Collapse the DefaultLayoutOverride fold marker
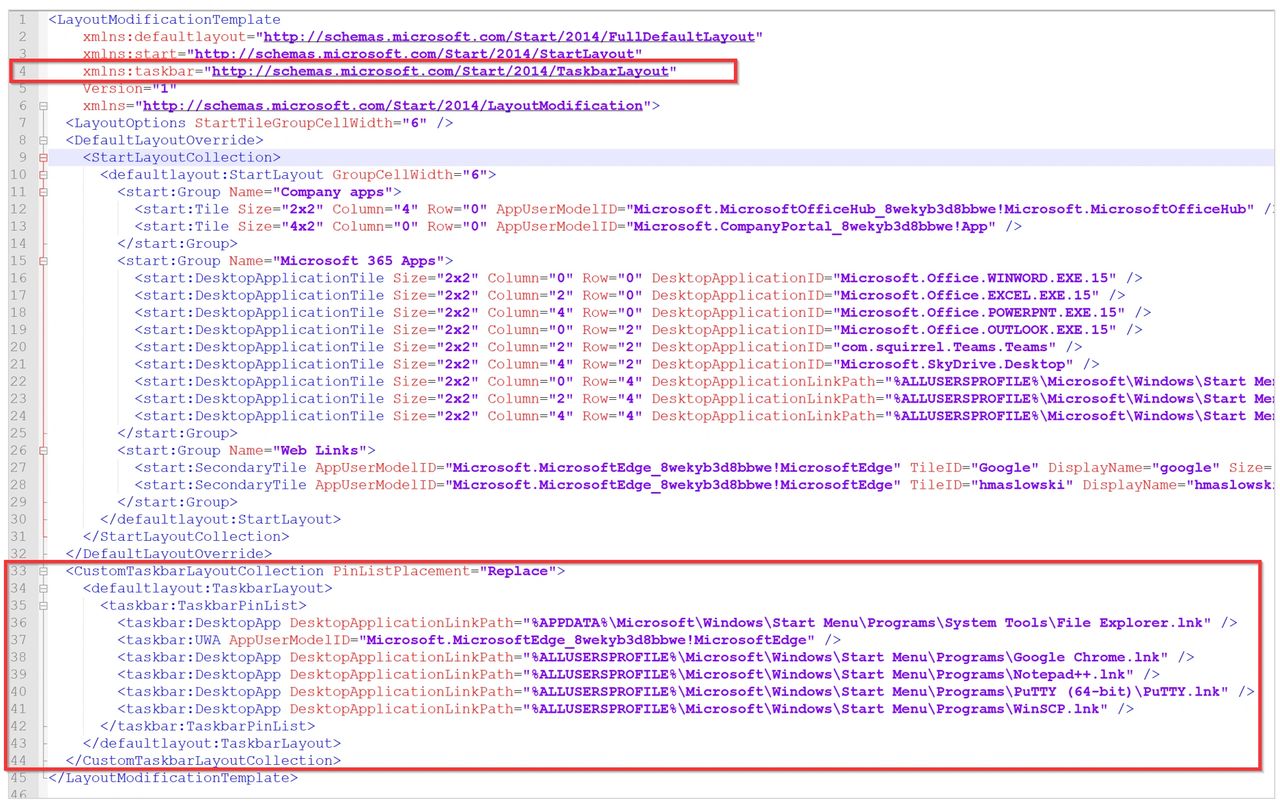The height and width of the screenshot is (803, 1280). tap(43, 140)
